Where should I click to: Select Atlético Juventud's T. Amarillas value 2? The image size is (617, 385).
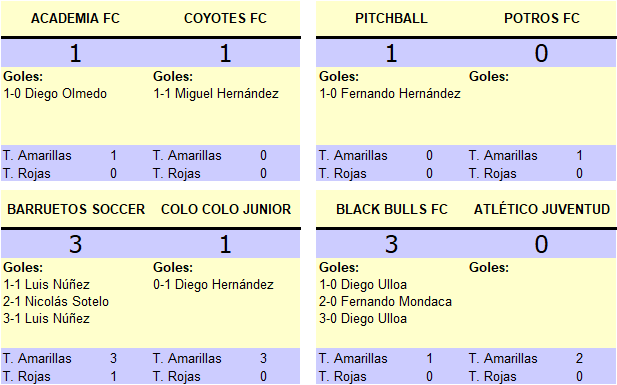(x=579, y=358)
